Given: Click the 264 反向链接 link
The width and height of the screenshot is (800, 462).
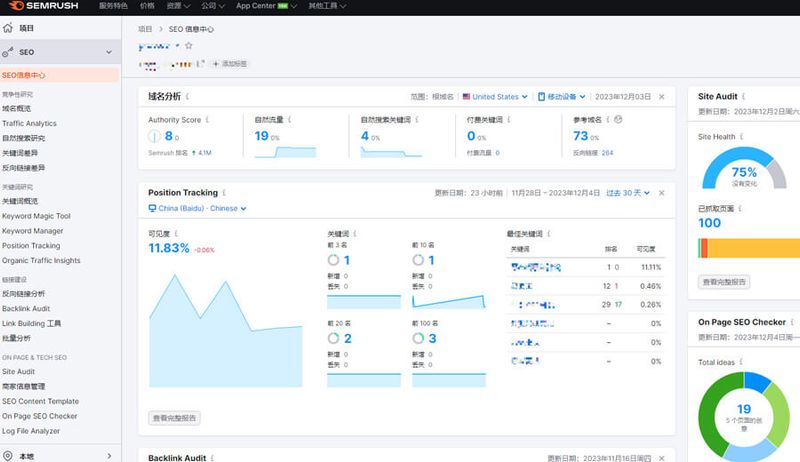Looking at the screenshot, I should click(607, 152).
